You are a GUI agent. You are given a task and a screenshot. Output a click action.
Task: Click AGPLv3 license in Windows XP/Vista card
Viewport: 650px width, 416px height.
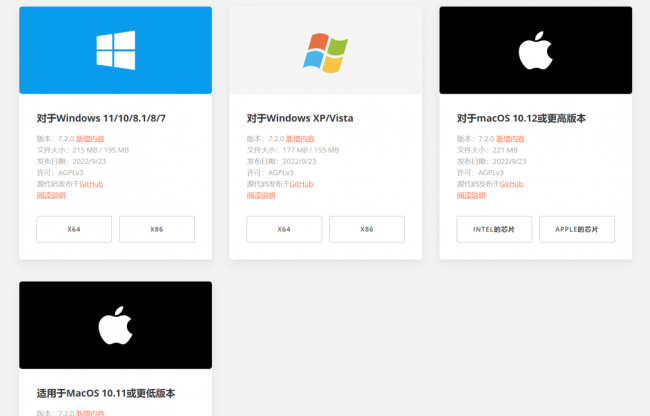coord(281,172)
